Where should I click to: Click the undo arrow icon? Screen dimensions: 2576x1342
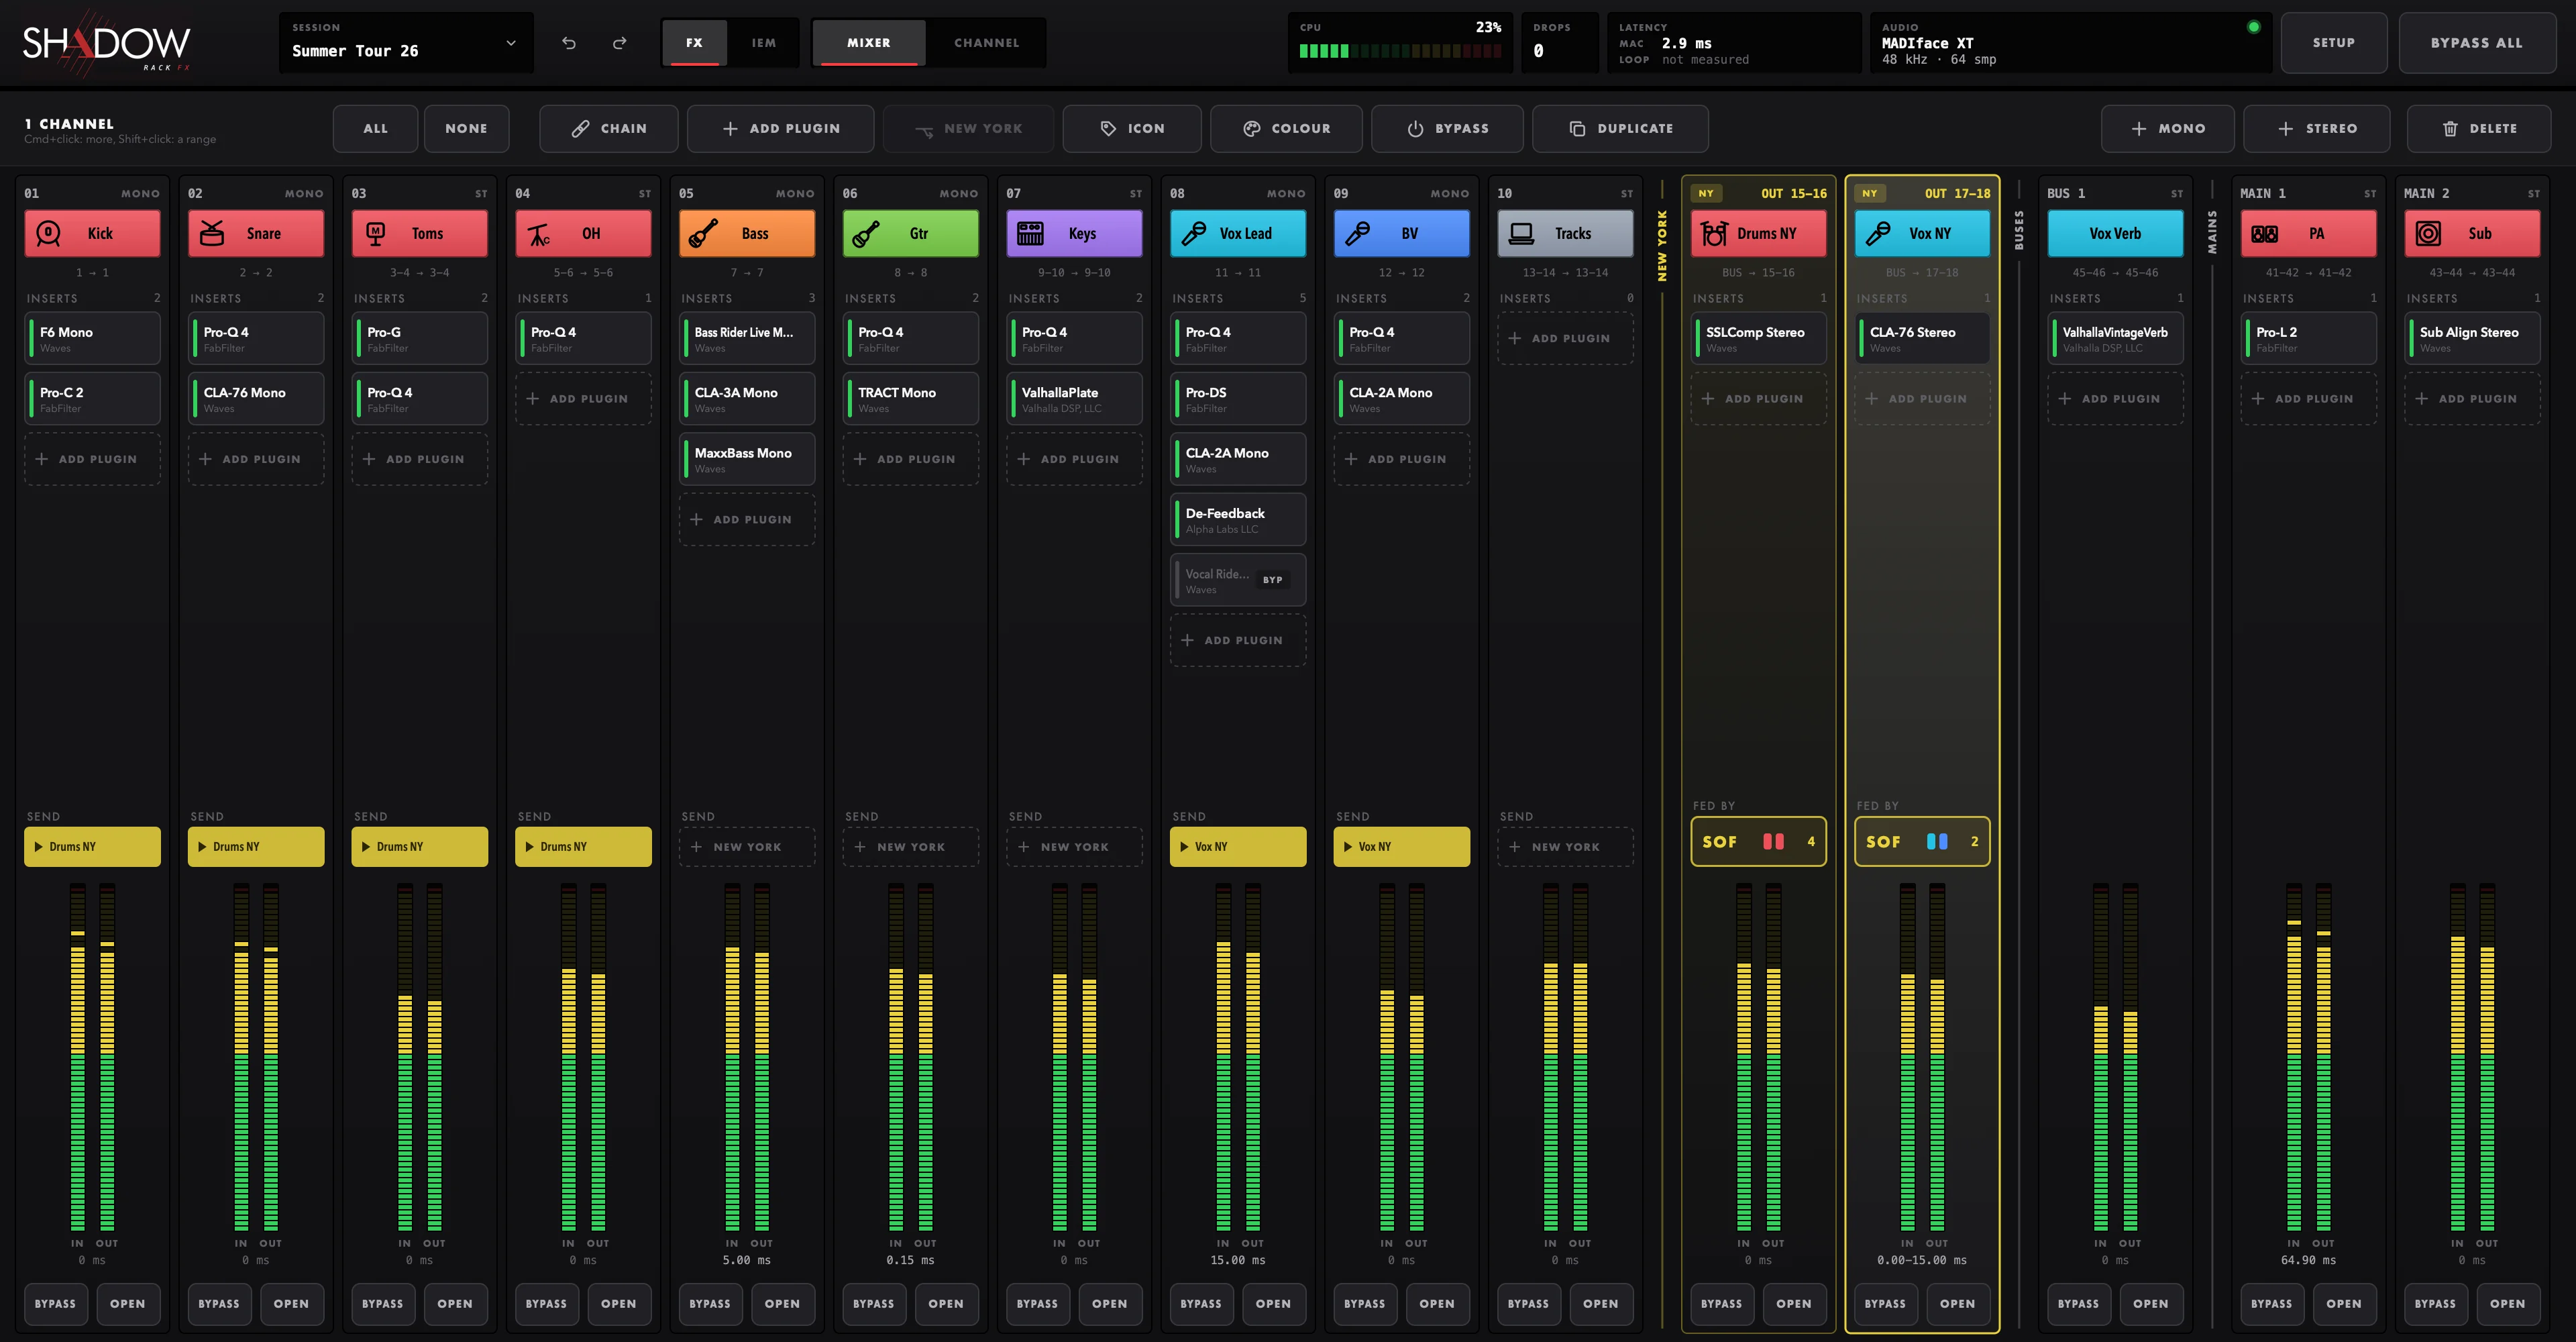(569, 43)
